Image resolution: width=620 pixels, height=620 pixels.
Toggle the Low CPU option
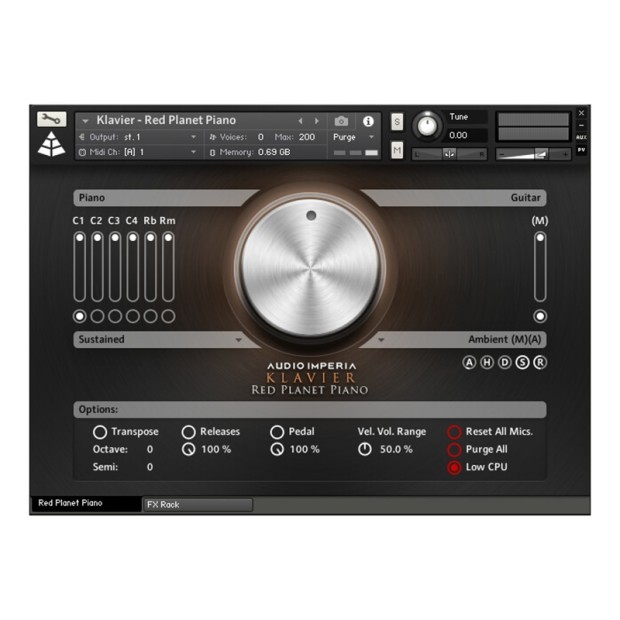pos(454,467)
